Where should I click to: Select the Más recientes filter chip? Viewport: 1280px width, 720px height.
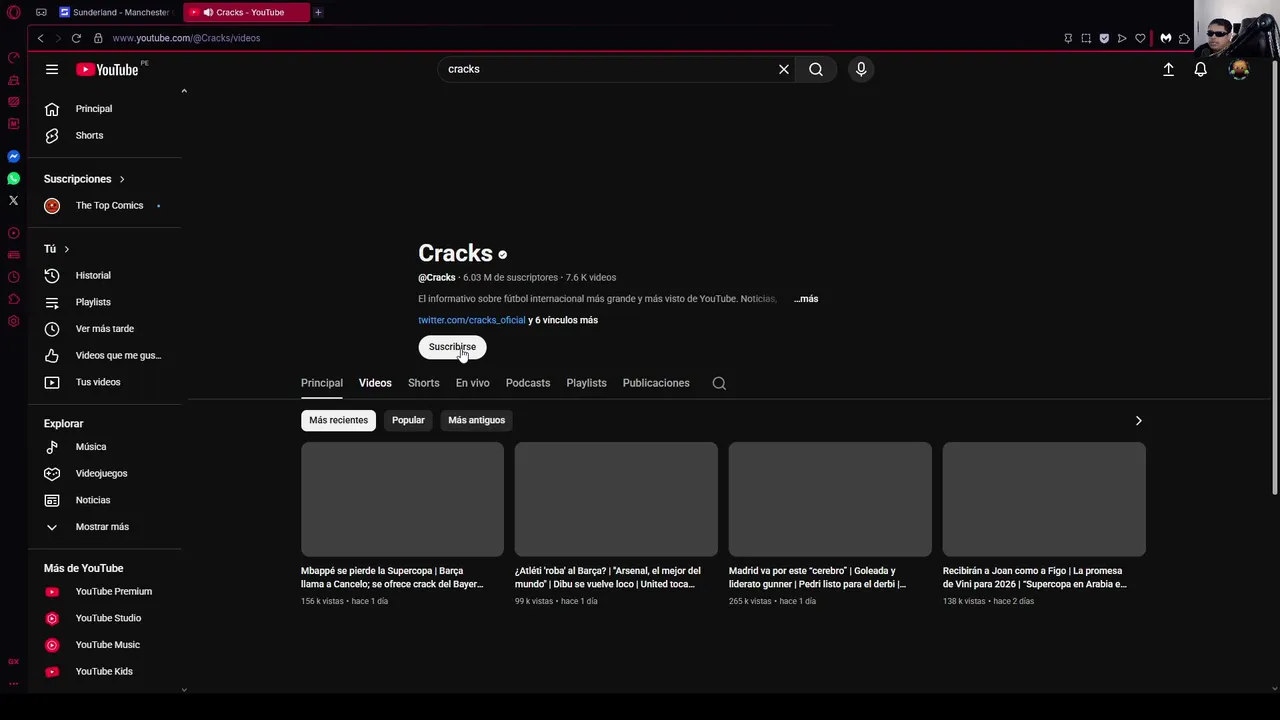pos(338,420)
